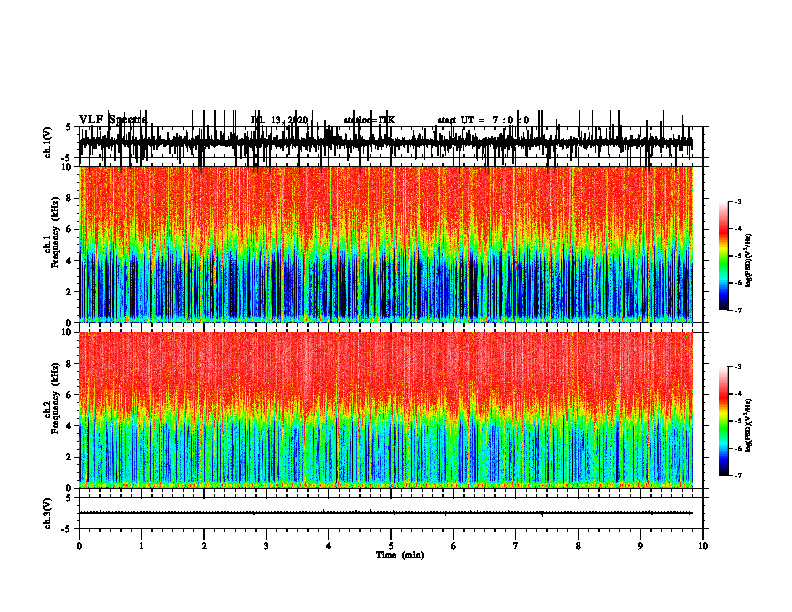Click inside the ch.1 spectrogram panel

(x=386, y=244)
